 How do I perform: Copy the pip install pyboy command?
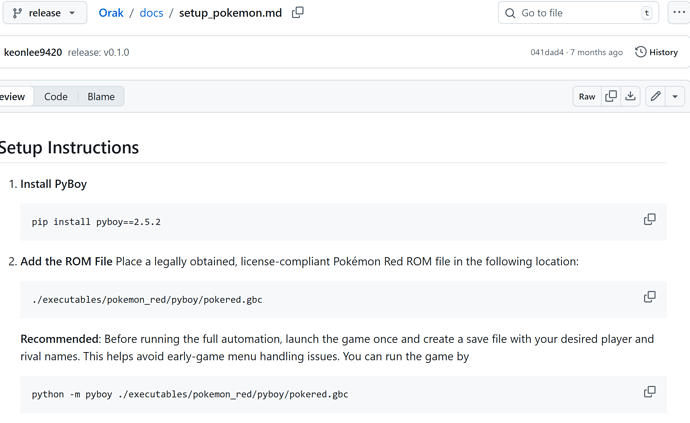(x=649, y=220)
